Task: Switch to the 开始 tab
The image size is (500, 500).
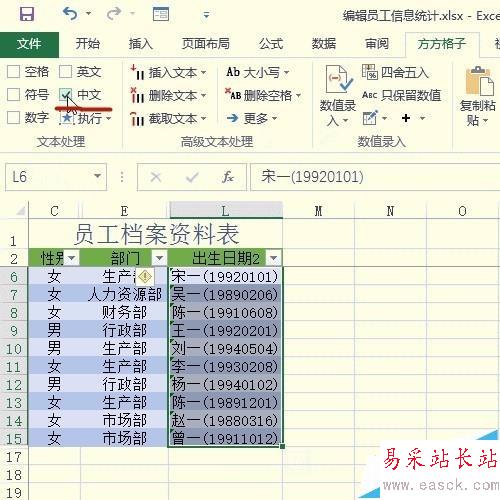Action: point(88,44)
